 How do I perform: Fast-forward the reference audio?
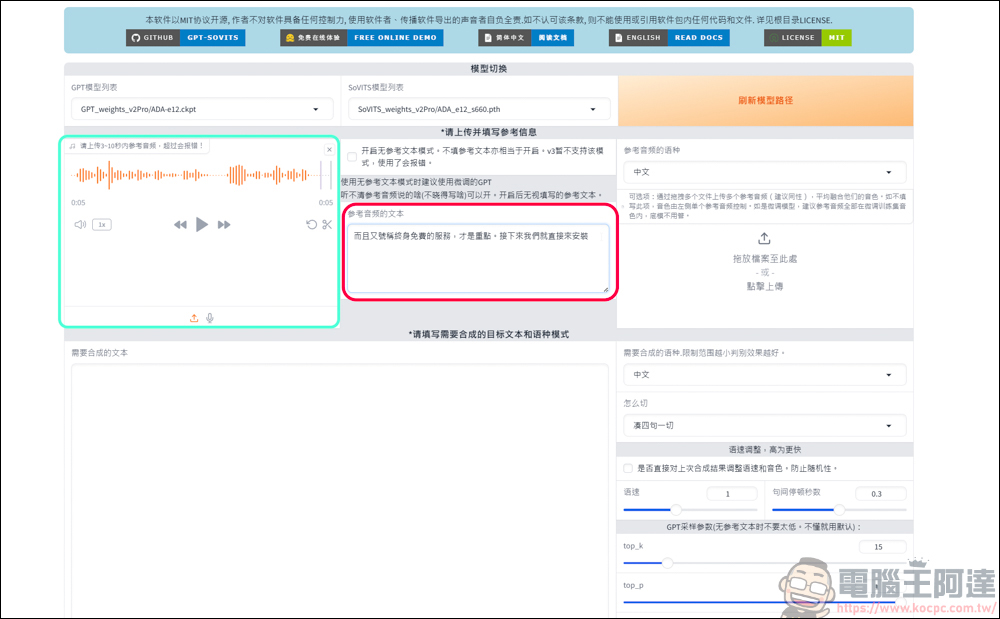click(x=224, y=224)
